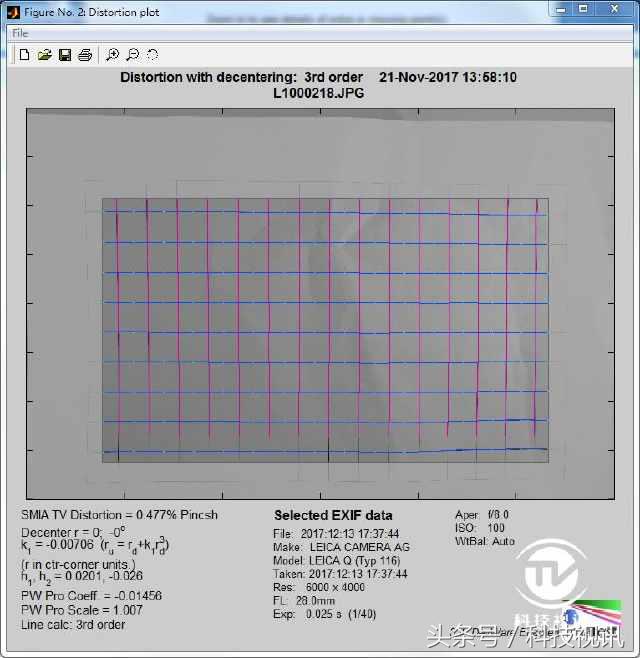Open the File menu
The image size is (640, 658).
click(20, 33)
